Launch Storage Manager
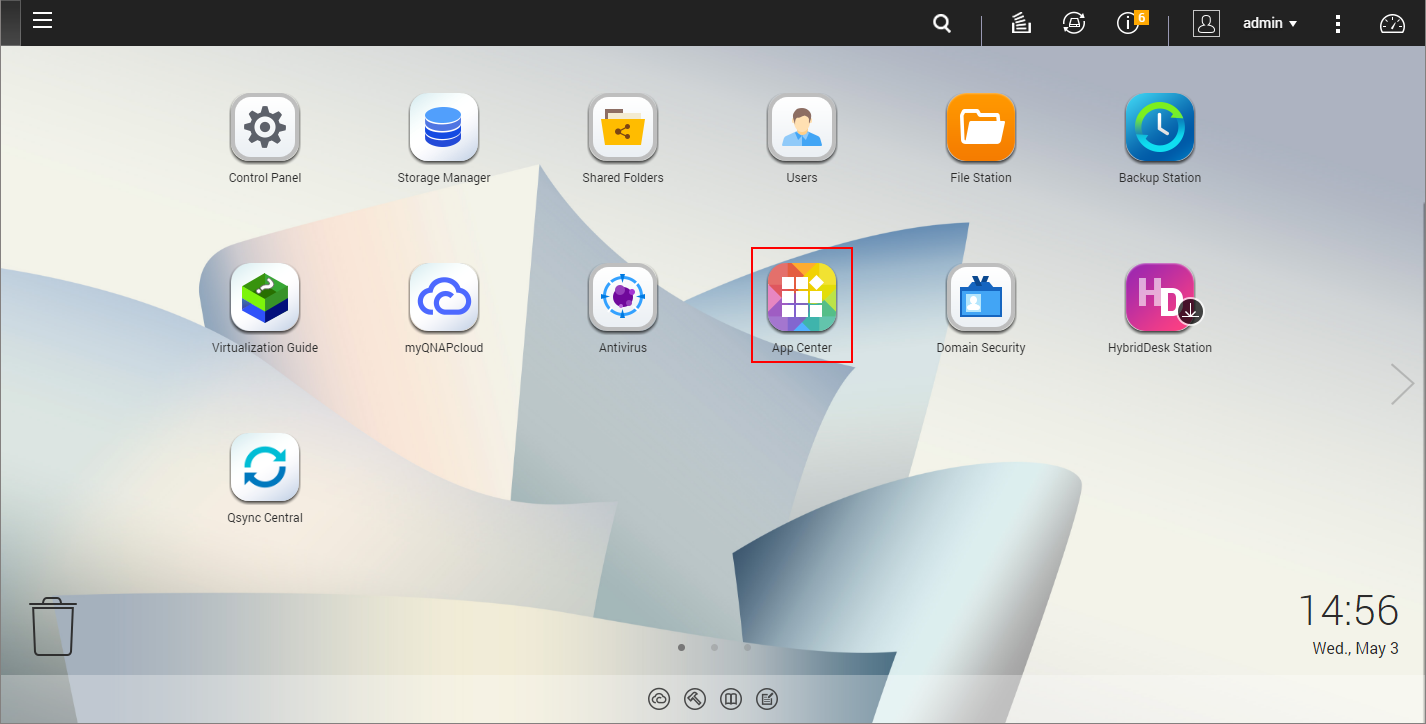 point(444,125)
